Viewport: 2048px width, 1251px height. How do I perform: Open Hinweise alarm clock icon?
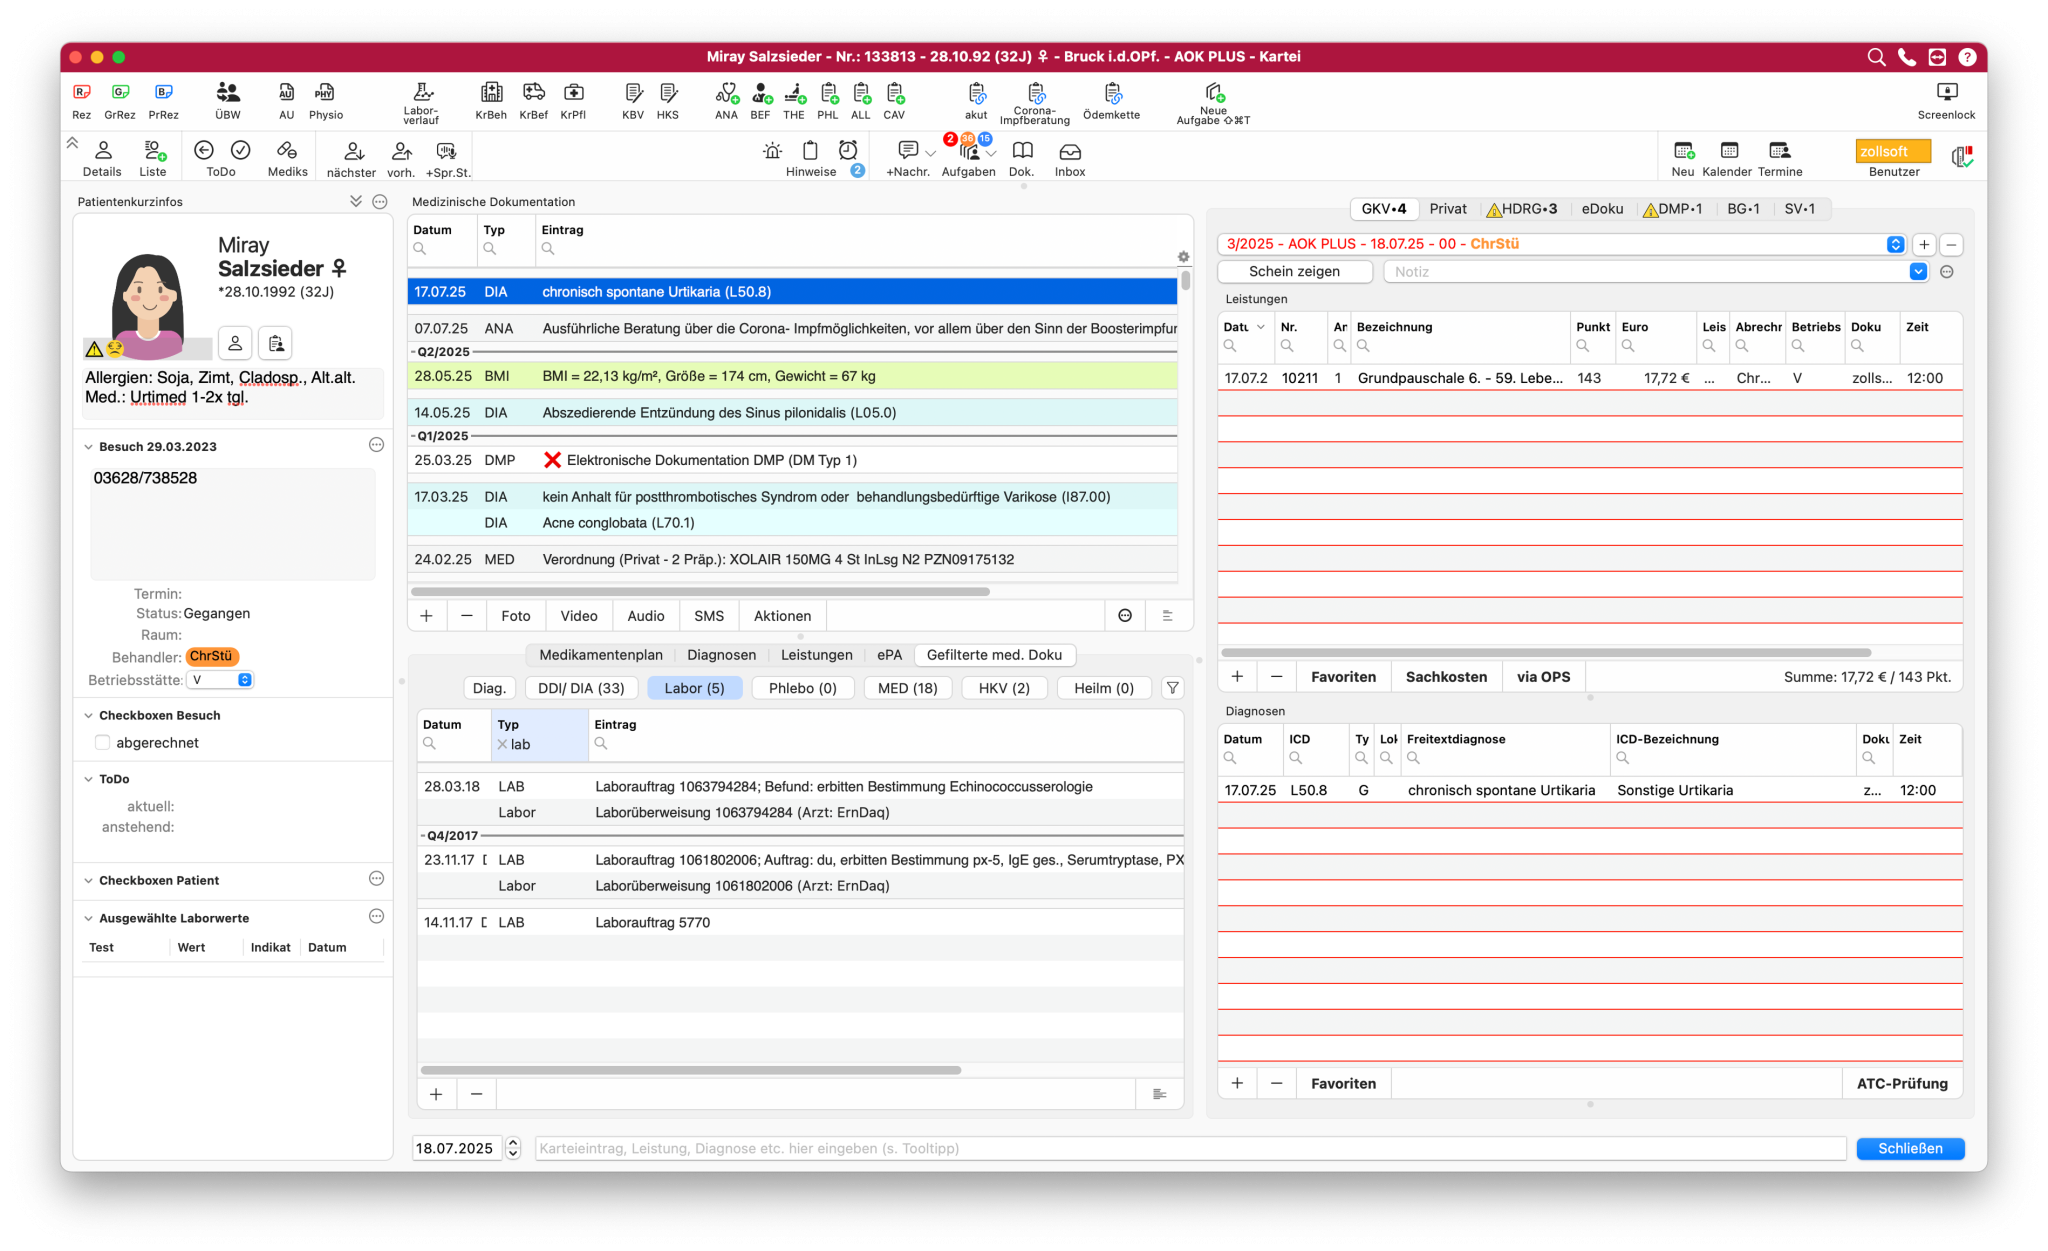[848, 151]
